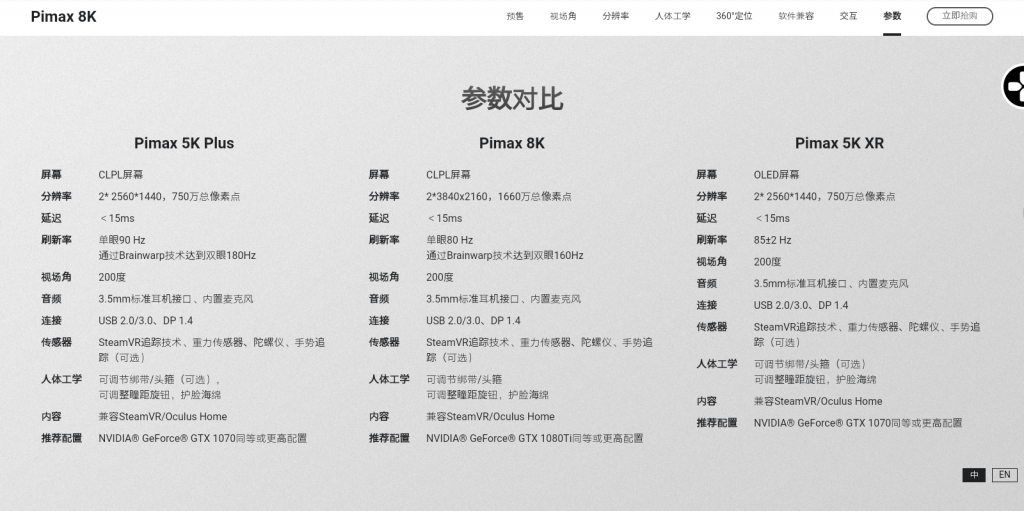Viewport: 1024px width, 511px height.
Task: Click the Pimax 5K XR column title
Action: [839, 143]
